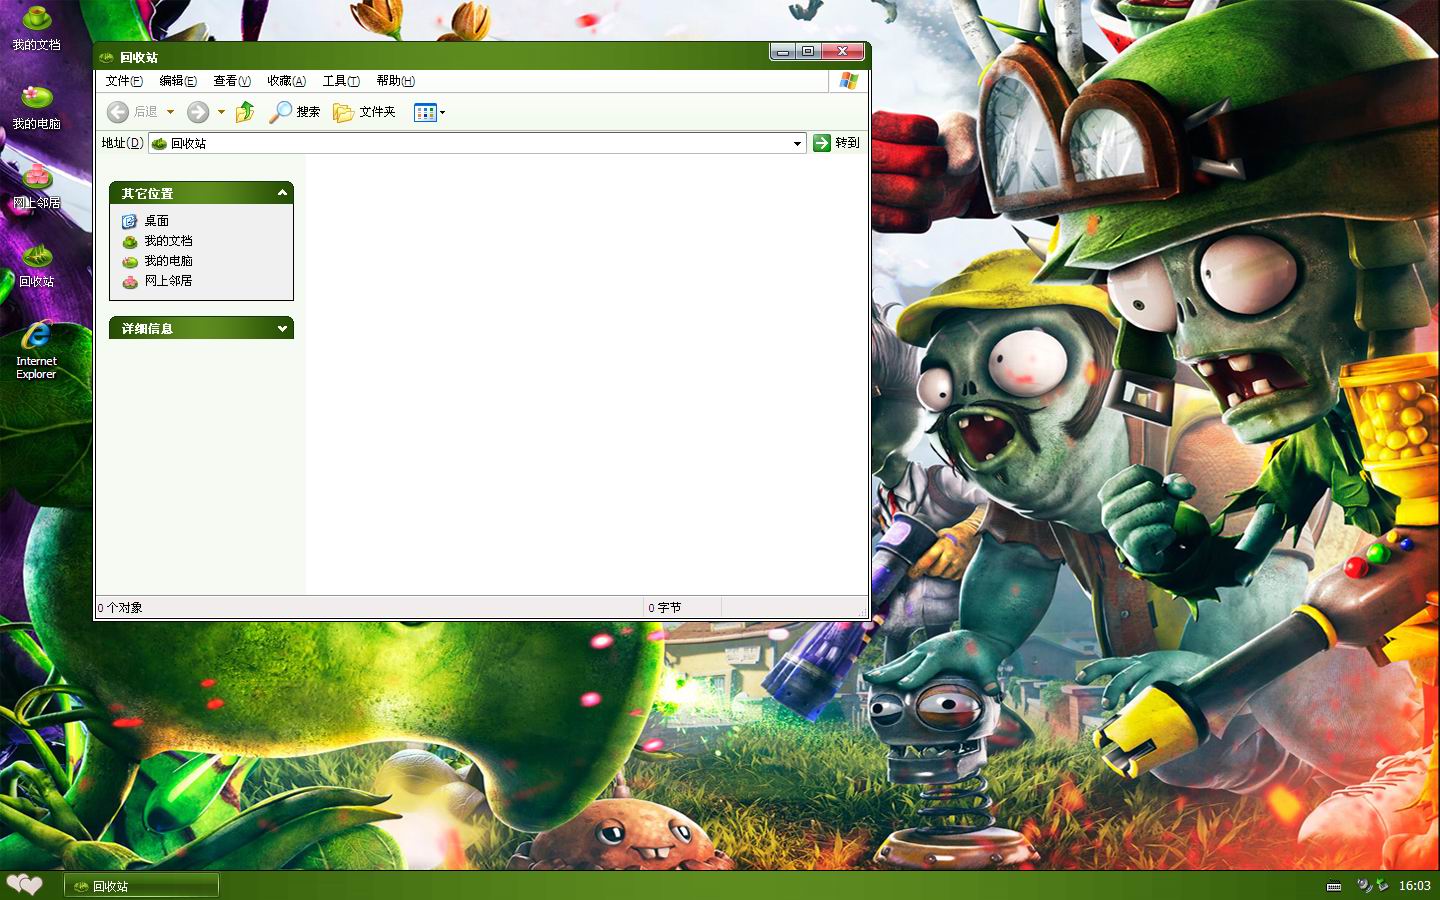Expand the 详细信息 panel
This screenshot has height=900, width=1440.
[282, 328]
